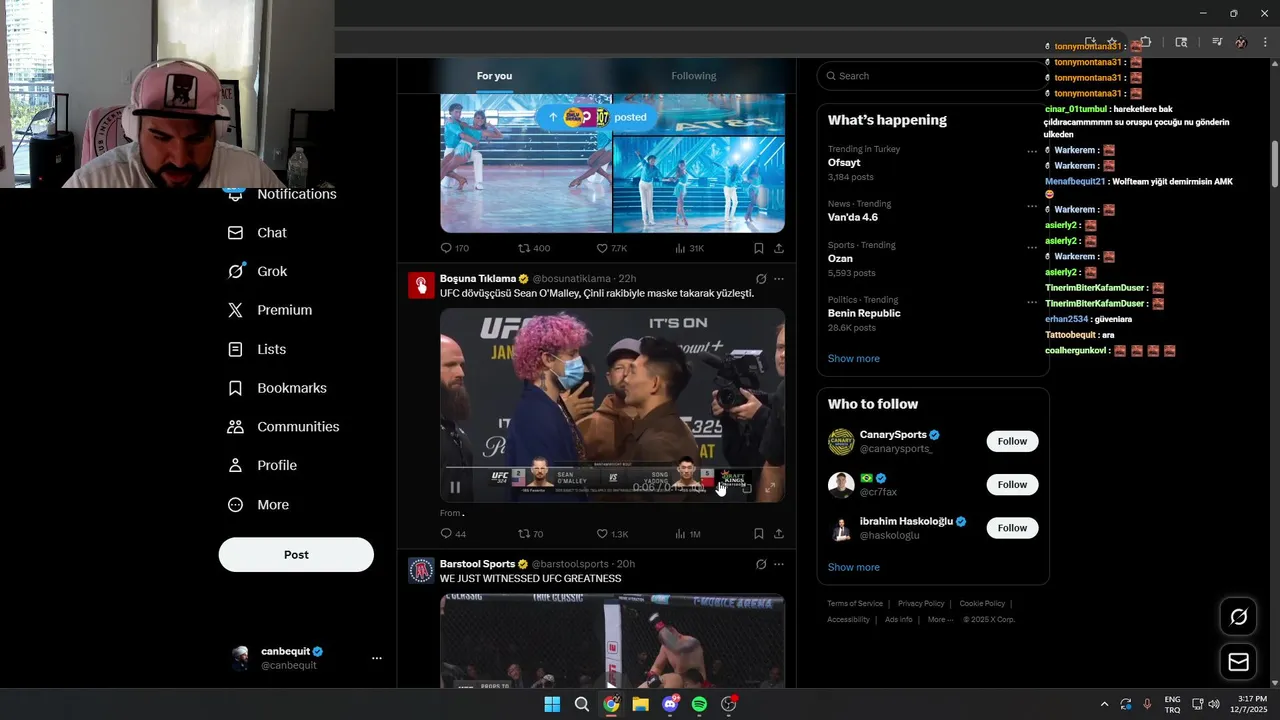This screenshot has height=720, width=1280.
Task: Switch to the For you tab
Action: pos(494,76)
